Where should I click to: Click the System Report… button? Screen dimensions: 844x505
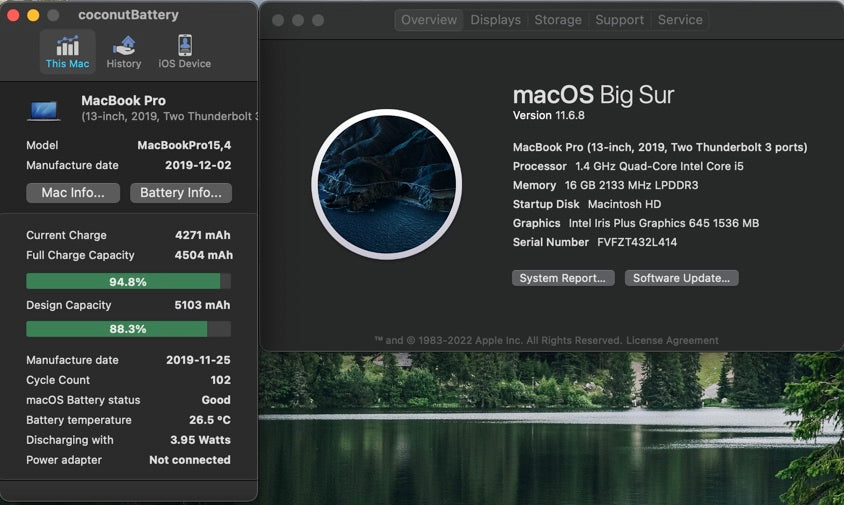[x=563, y=278]
